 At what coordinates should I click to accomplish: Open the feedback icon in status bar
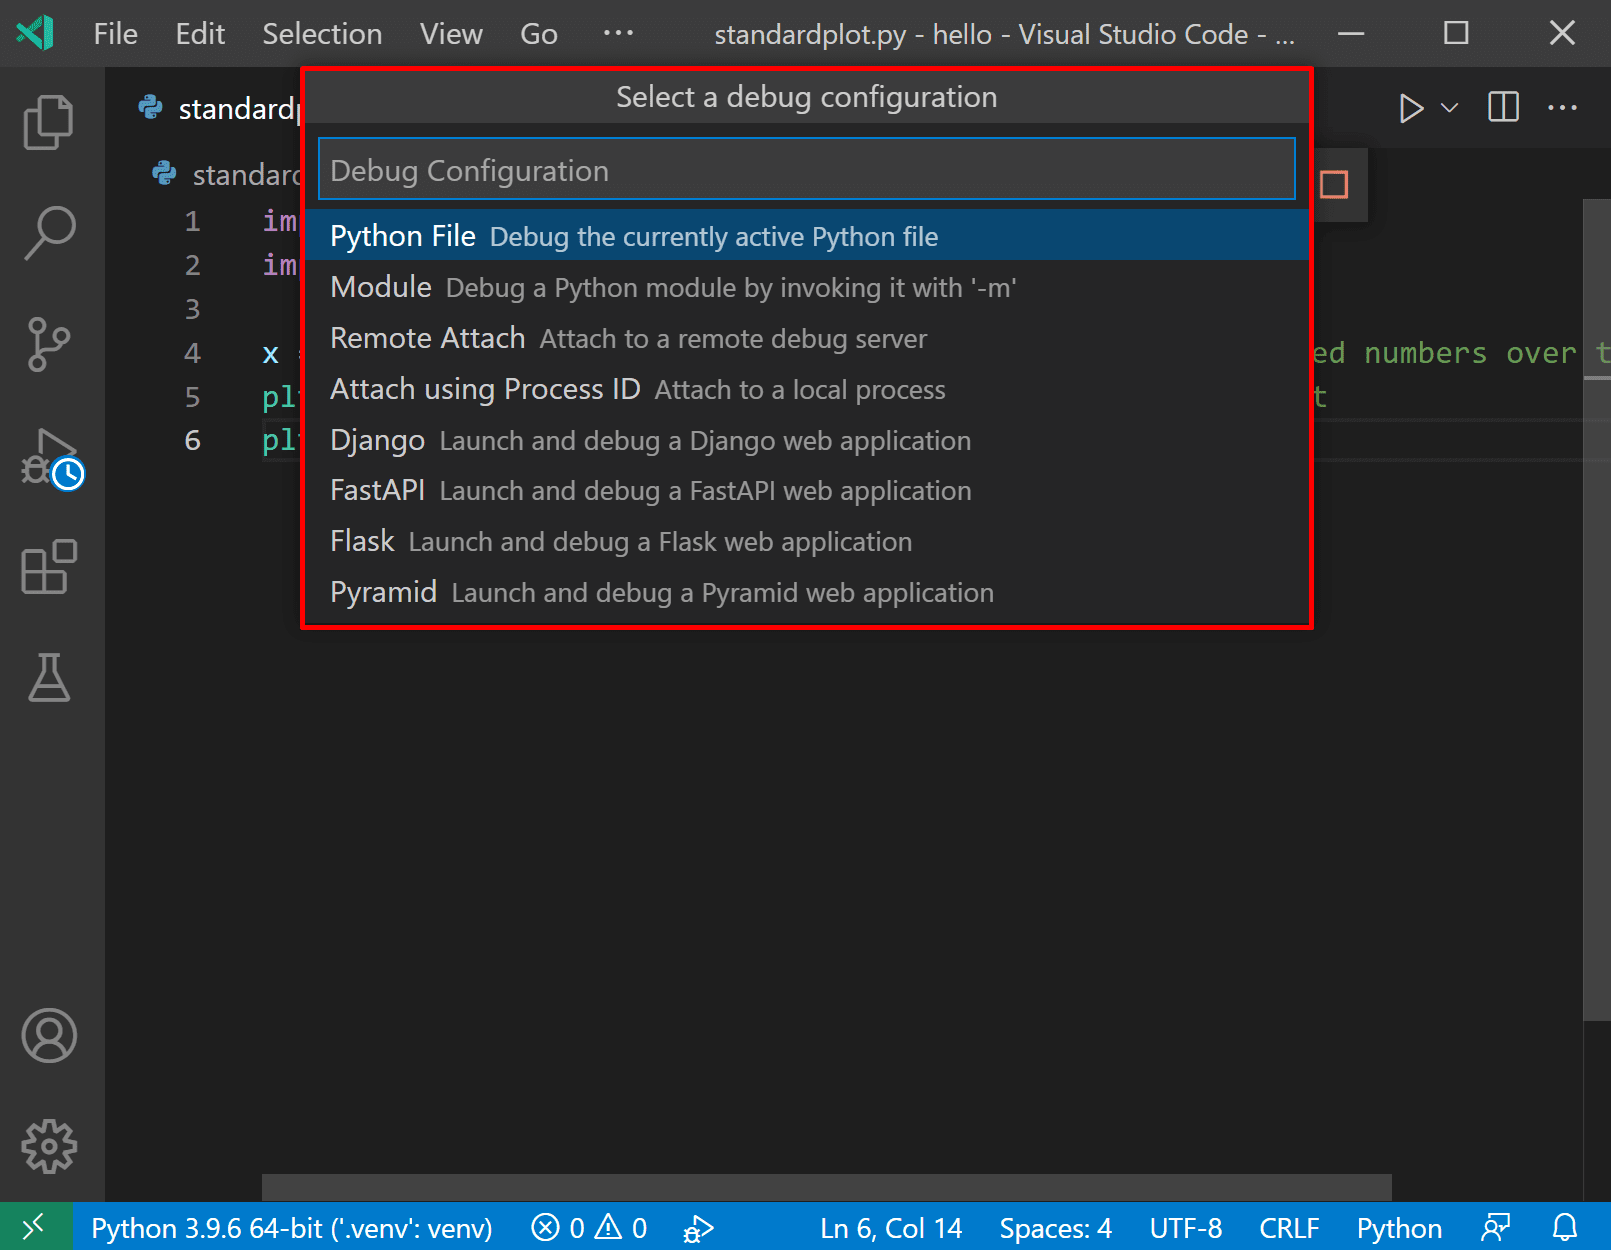1496,1227
